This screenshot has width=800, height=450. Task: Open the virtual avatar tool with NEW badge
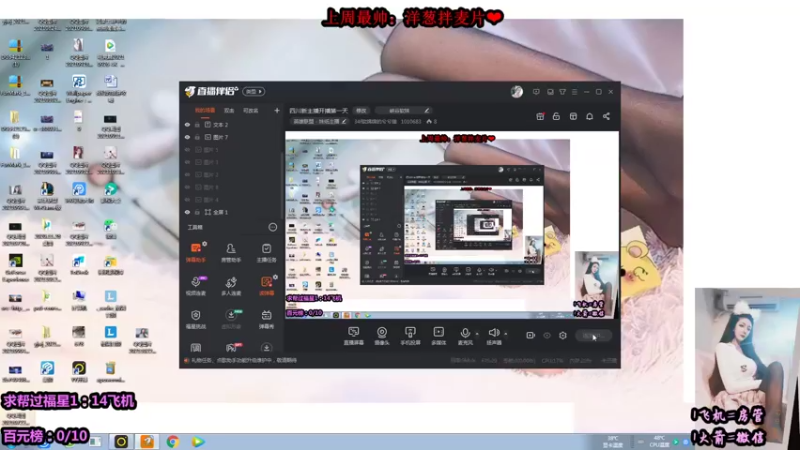click(x=231, y=318)
